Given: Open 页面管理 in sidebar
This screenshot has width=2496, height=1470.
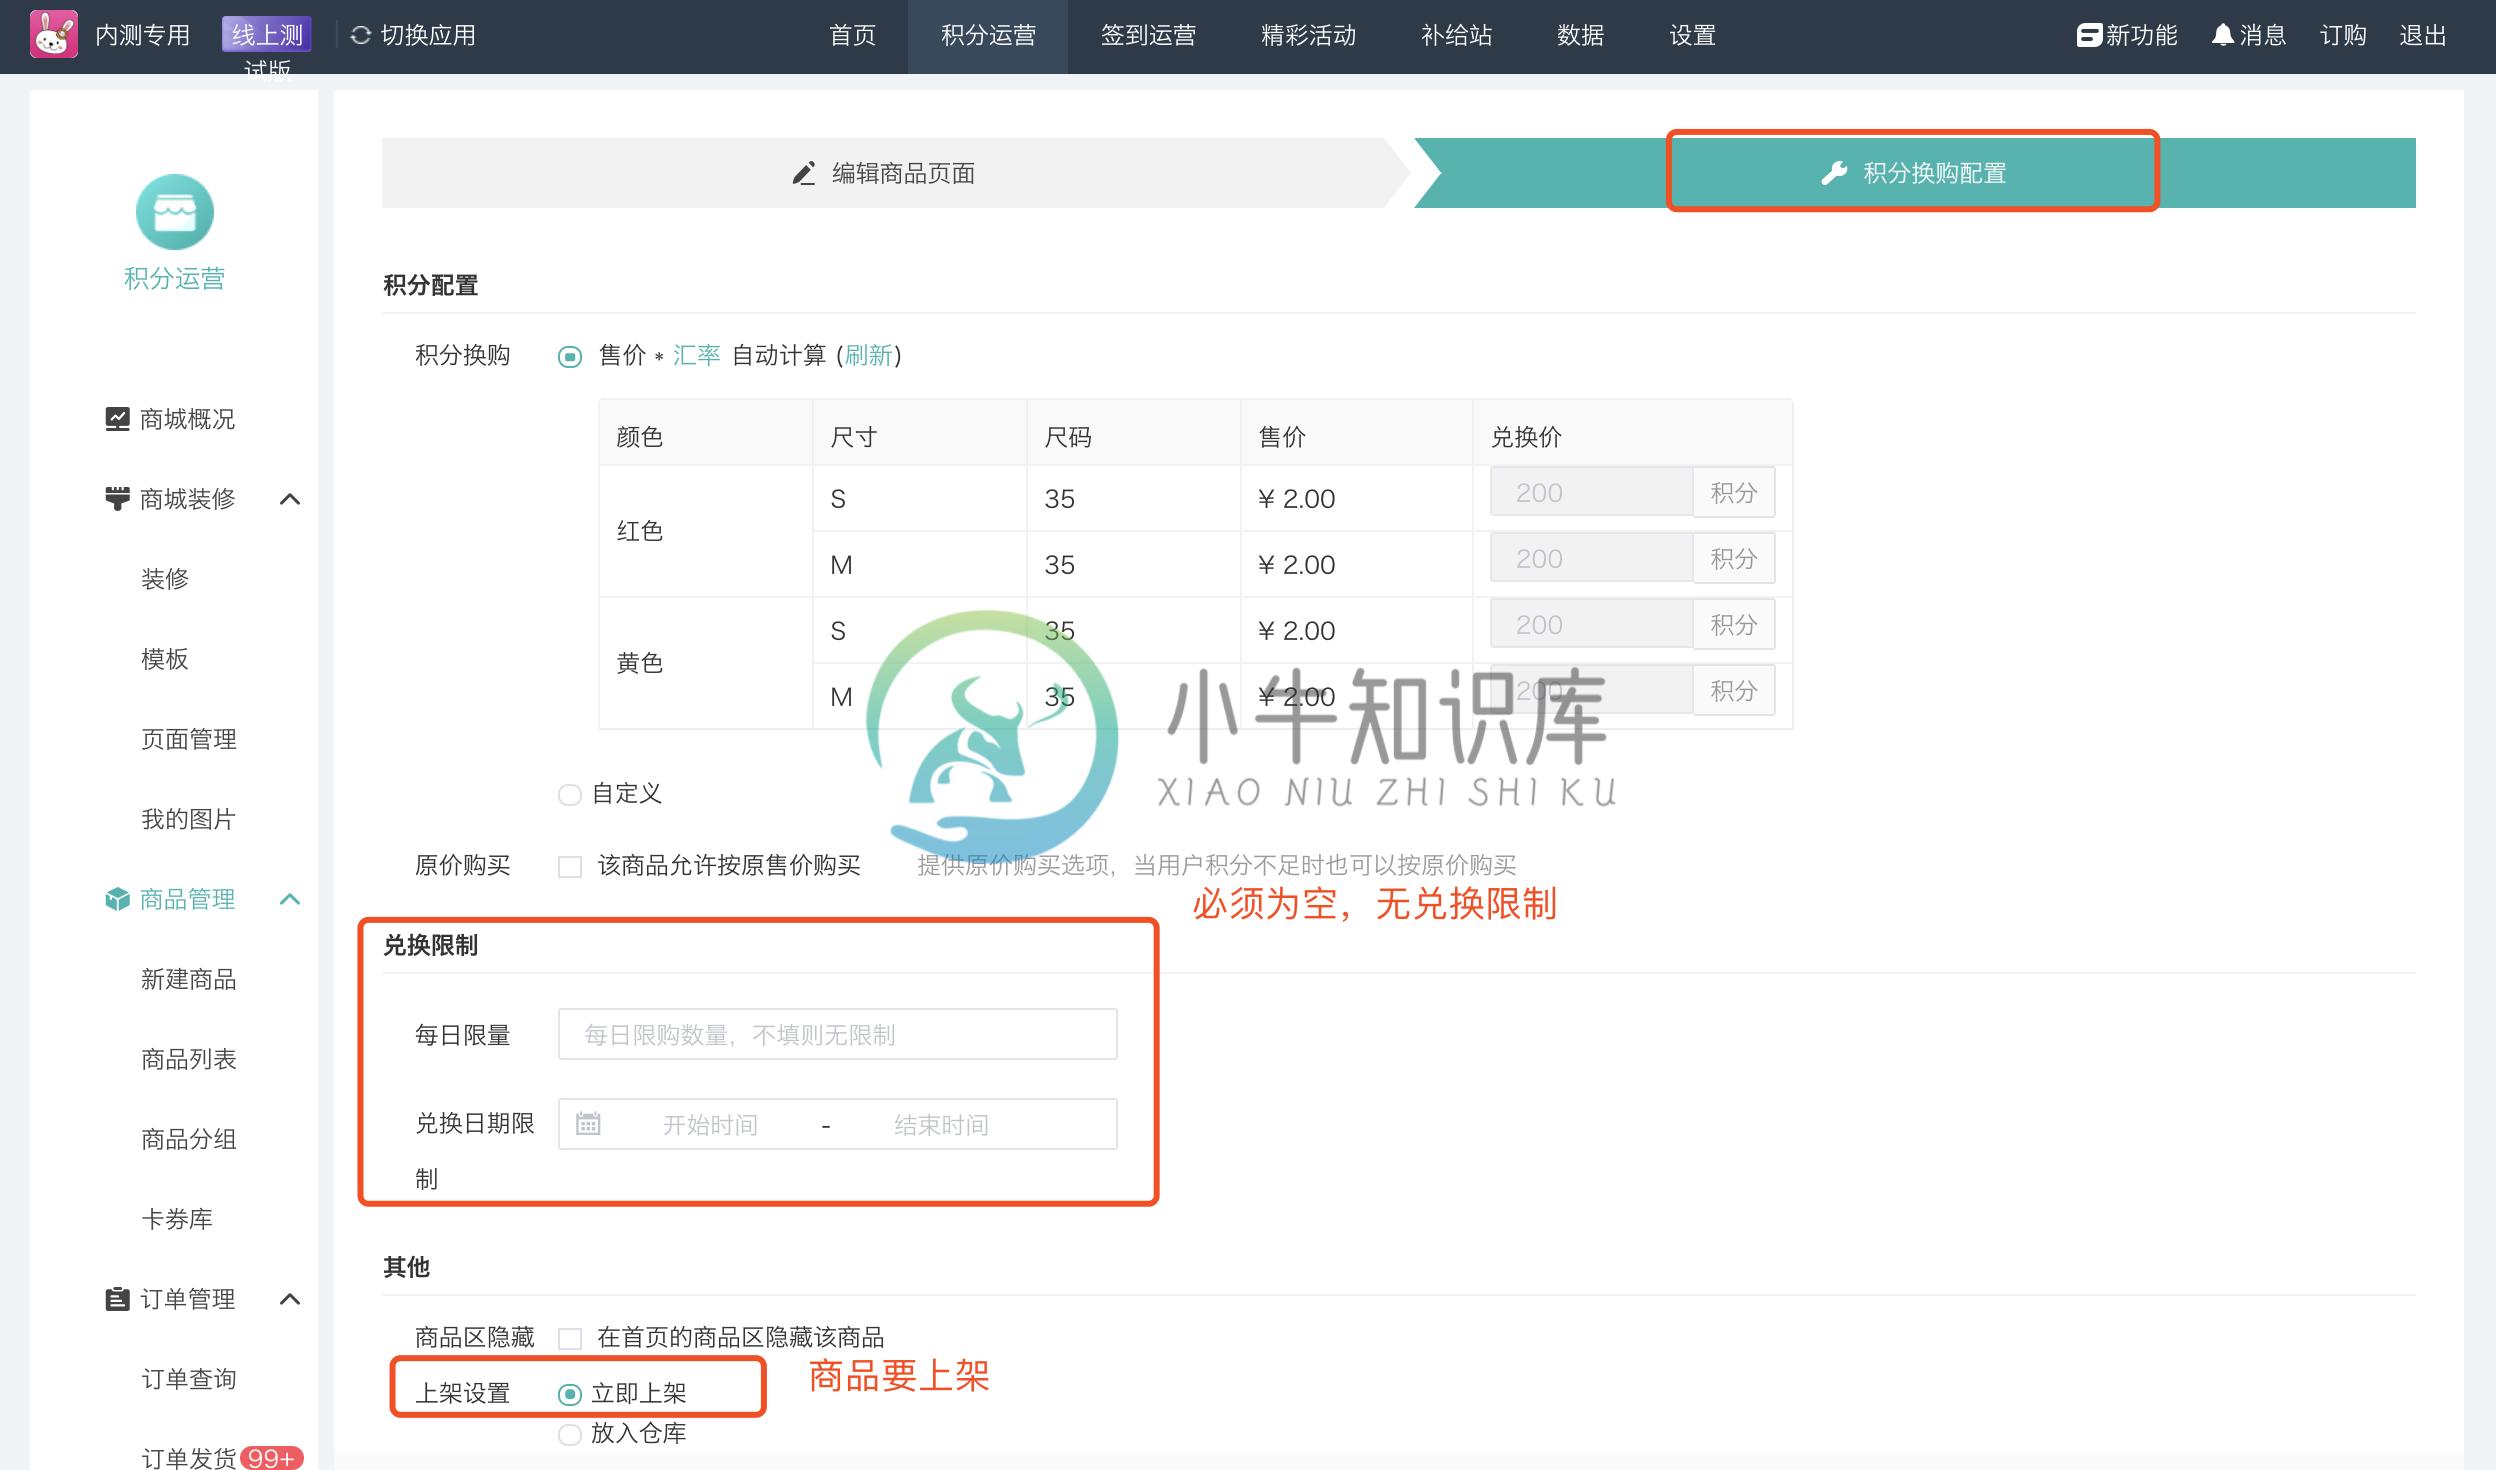Looking at the screenshot, I should pyautogui.click(x=189, y=739).
